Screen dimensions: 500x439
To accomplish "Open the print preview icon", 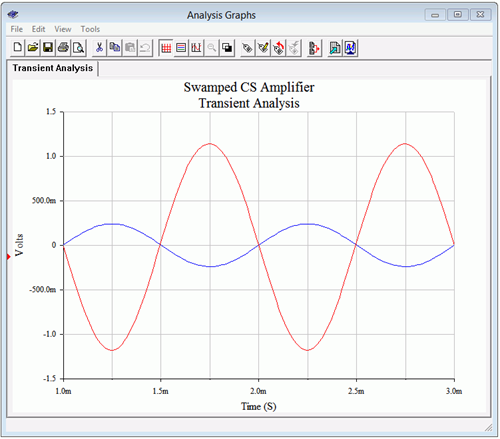I will point(79,48).
